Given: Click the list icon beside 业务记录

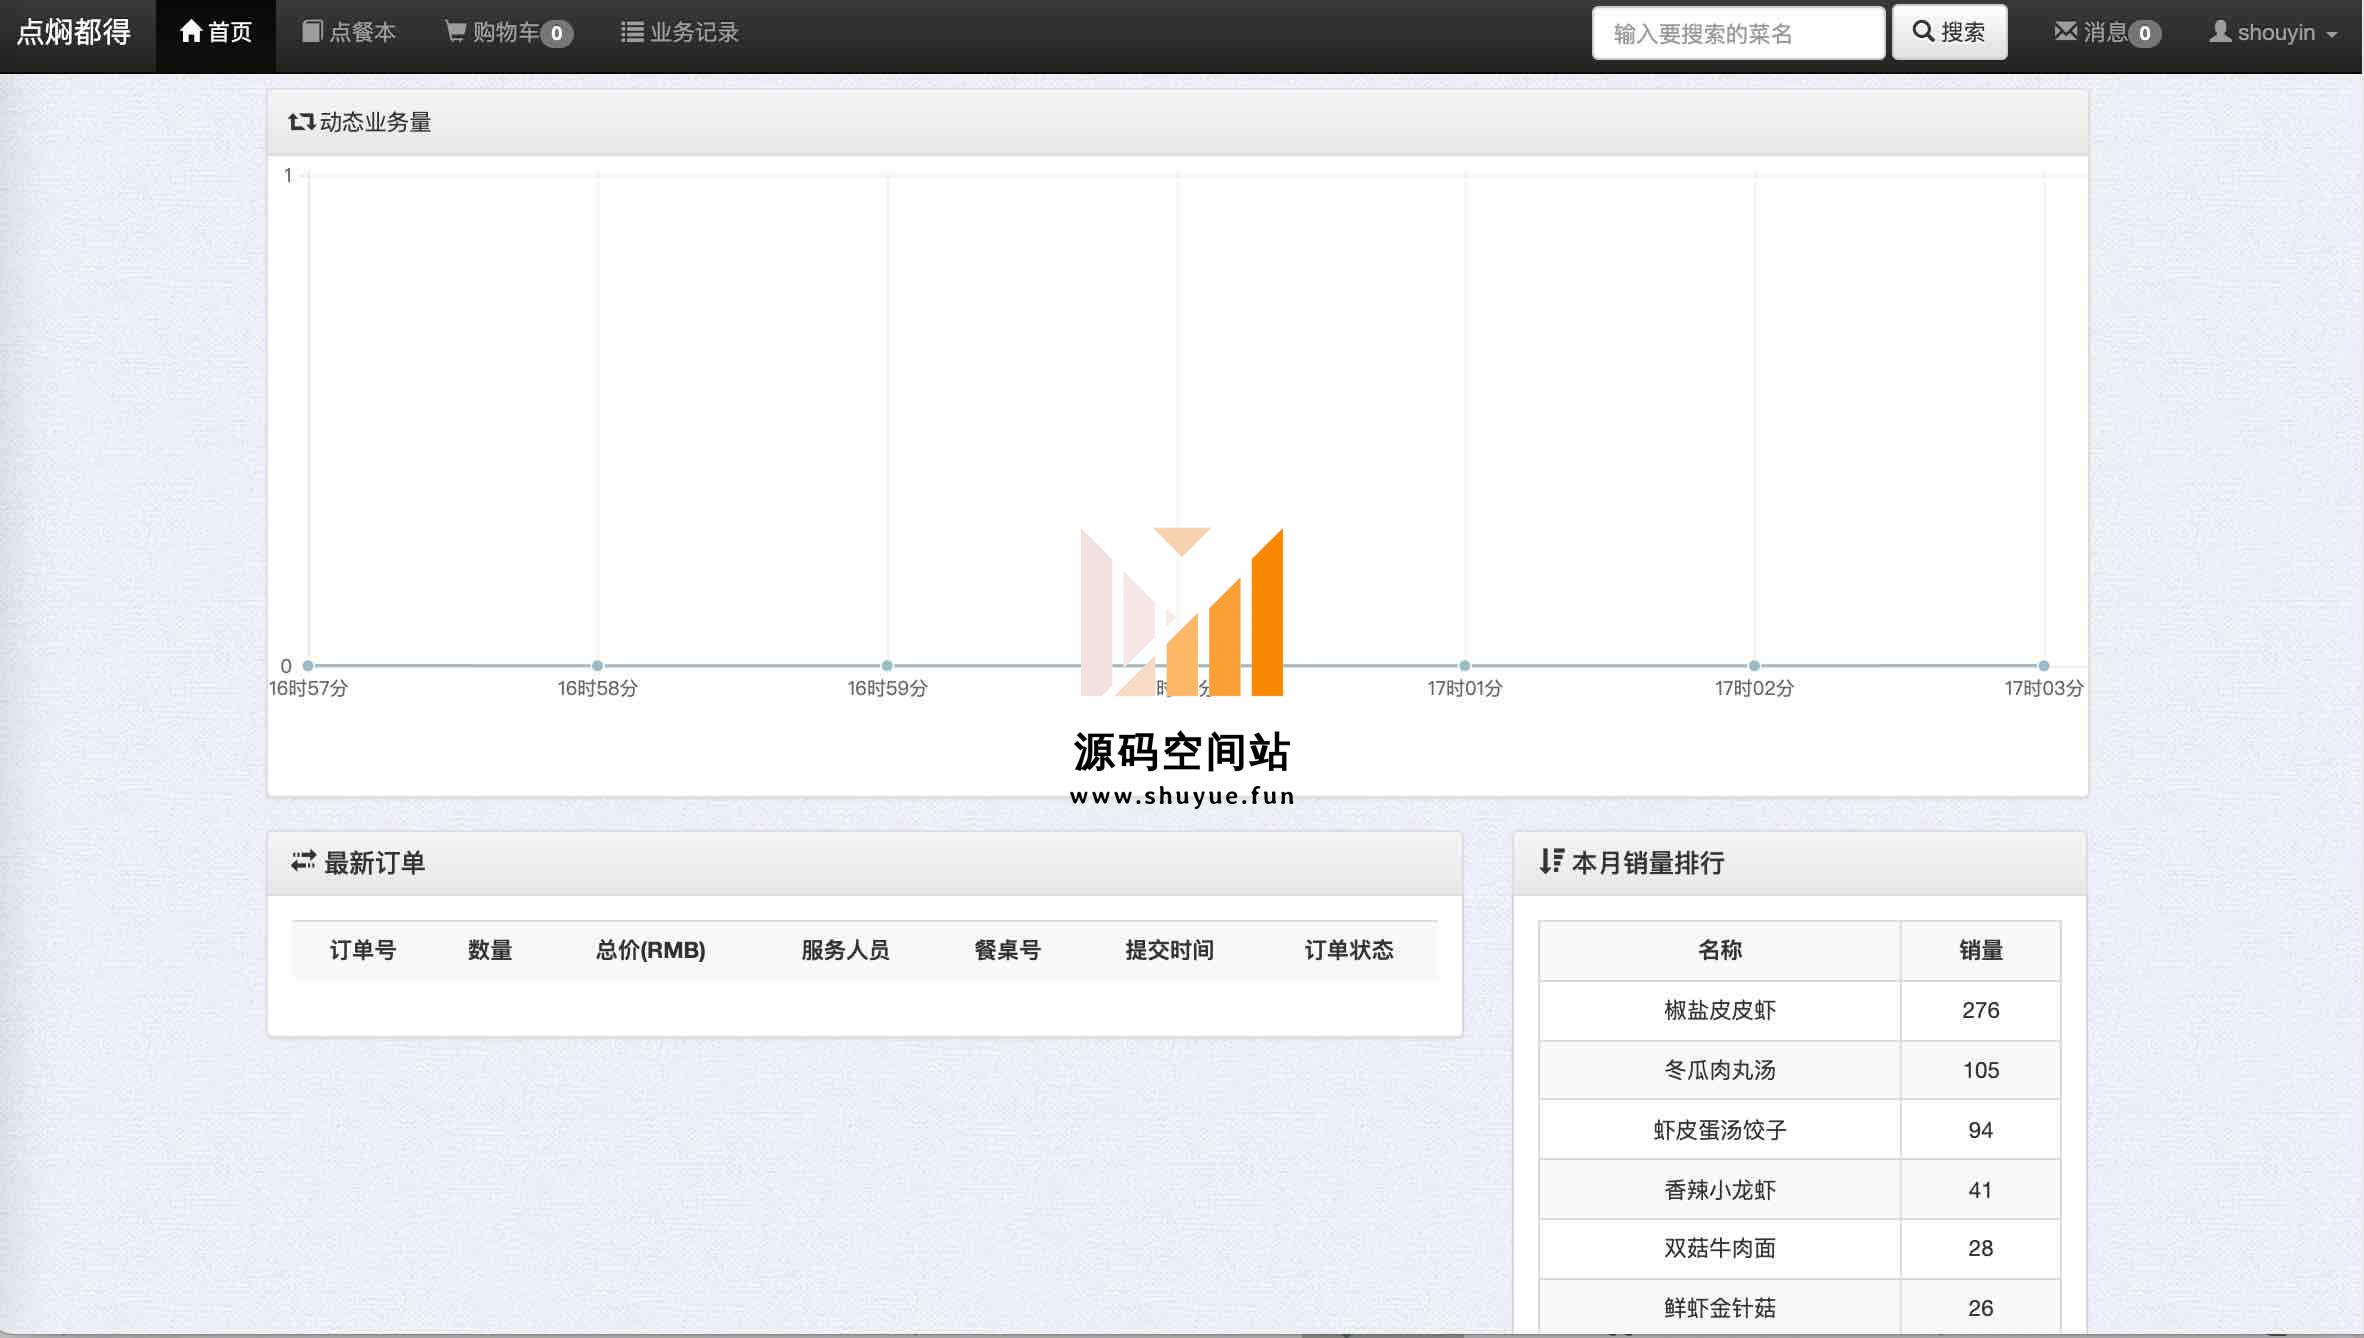Looking at the screenshot, I should (632, 32).
